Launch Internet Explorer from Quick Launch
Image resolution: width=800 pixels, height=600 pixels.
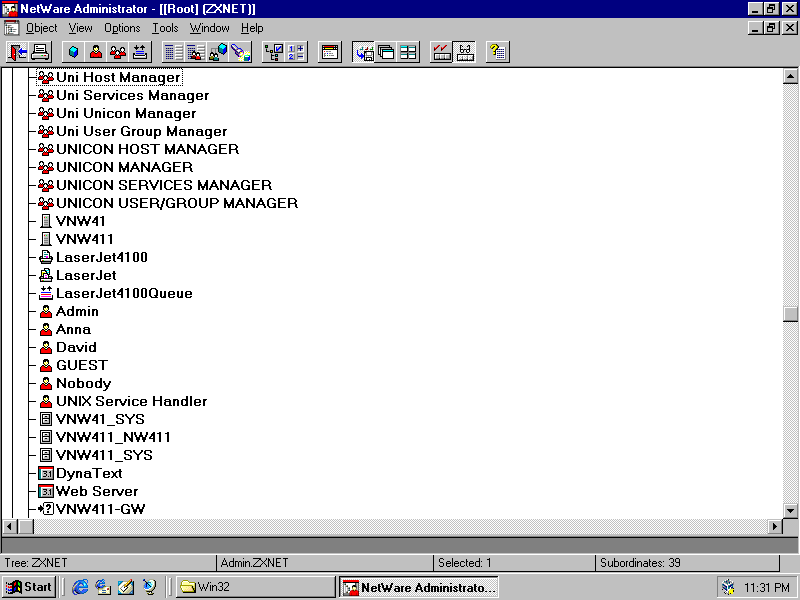80,587
